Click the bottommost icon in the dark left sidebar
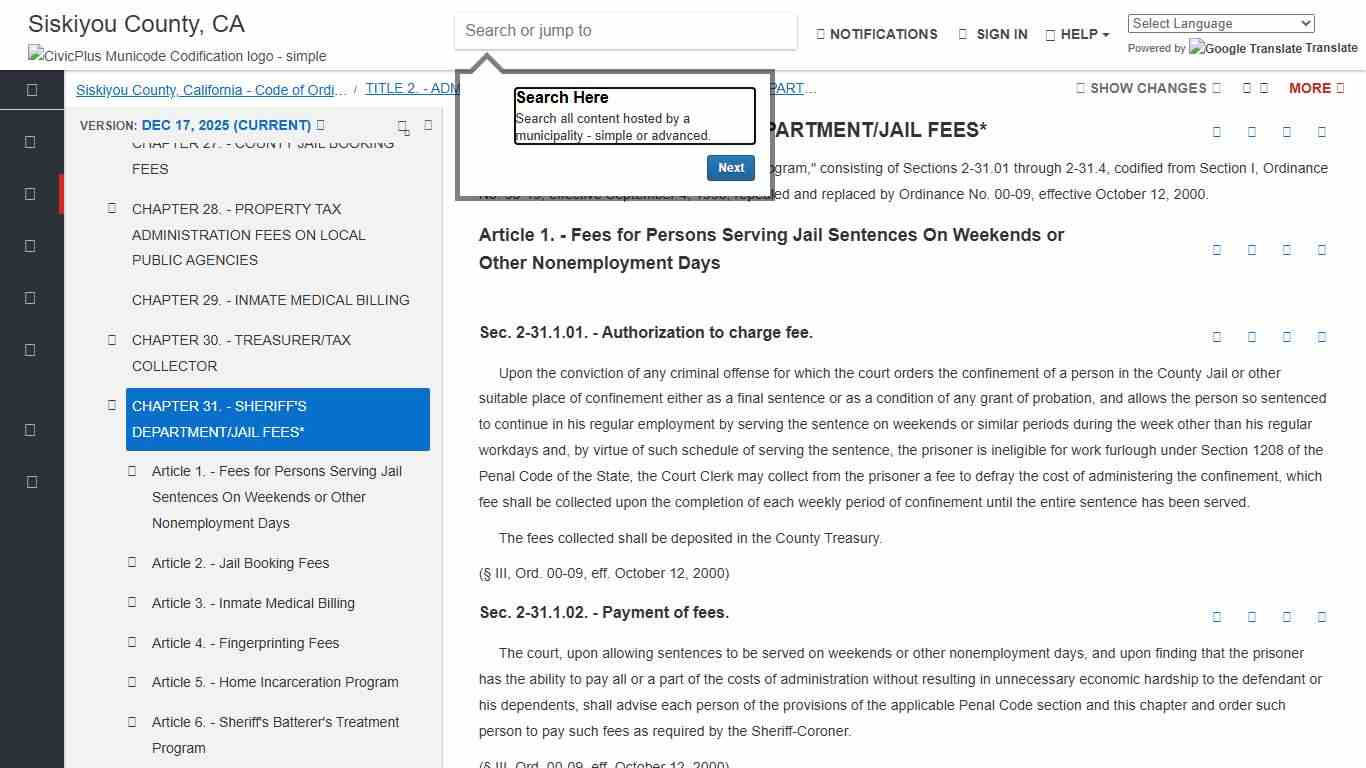 pos(31,482)
